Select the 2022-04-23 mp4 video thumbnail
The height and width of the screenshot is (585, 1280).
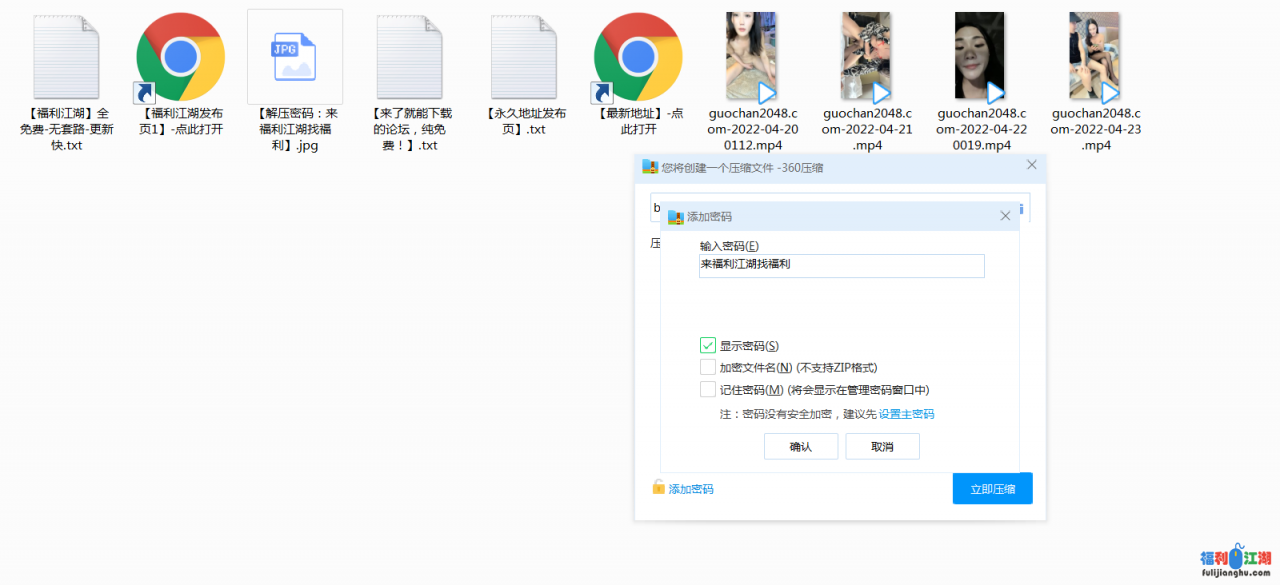tap(1094, 57)
